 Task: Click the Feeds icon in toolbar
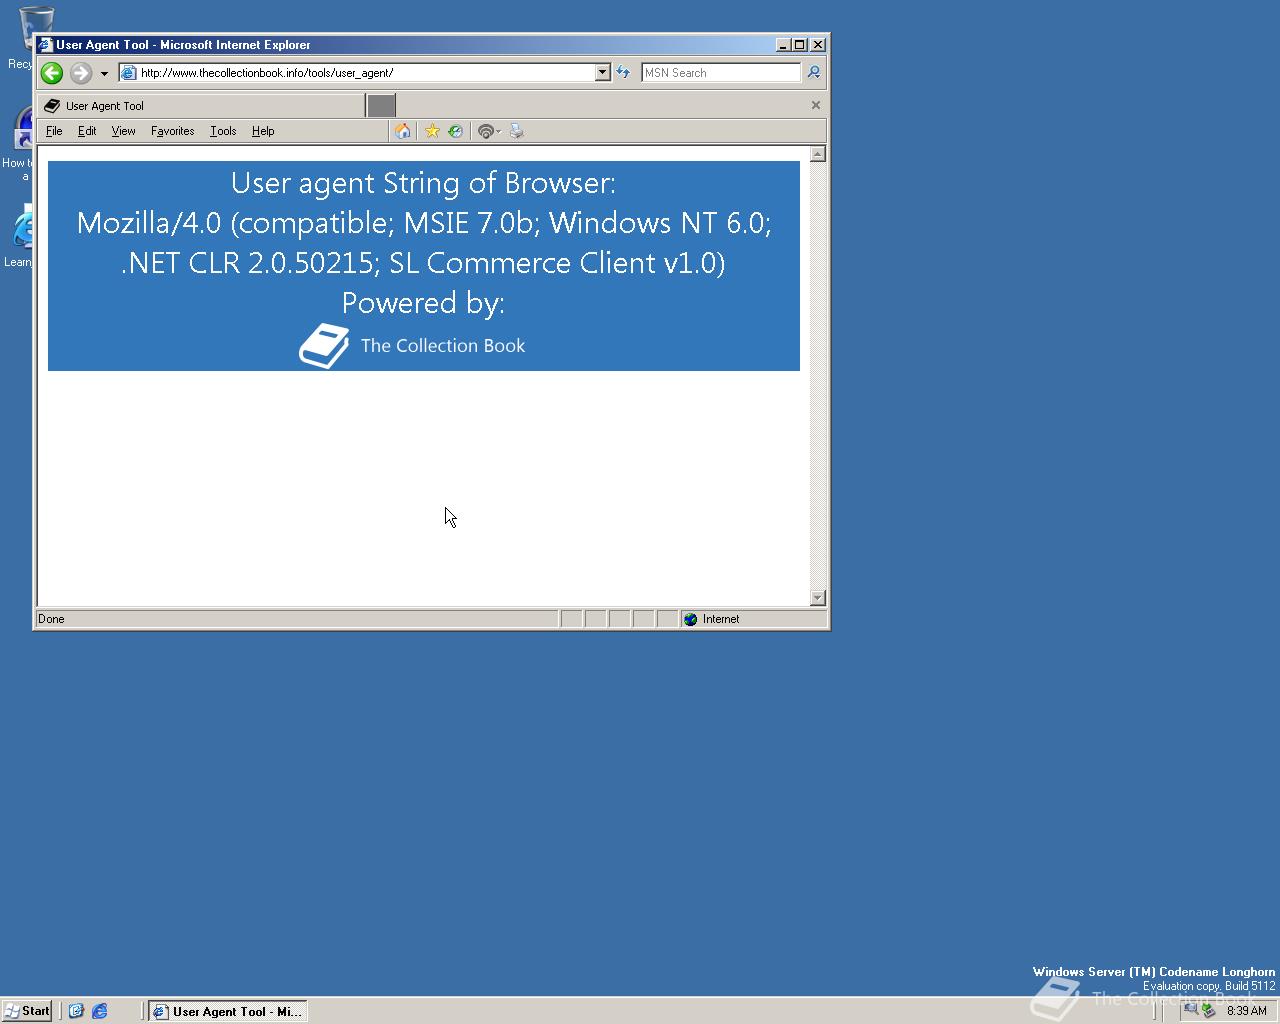(x=485, y=131)
